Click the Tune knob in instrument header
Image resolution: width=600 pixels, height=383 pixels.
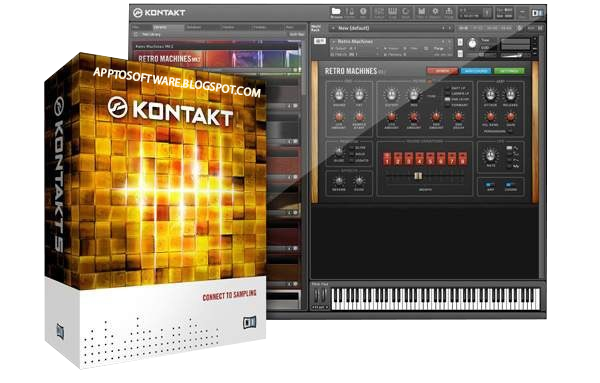click(x=473, y=44)
